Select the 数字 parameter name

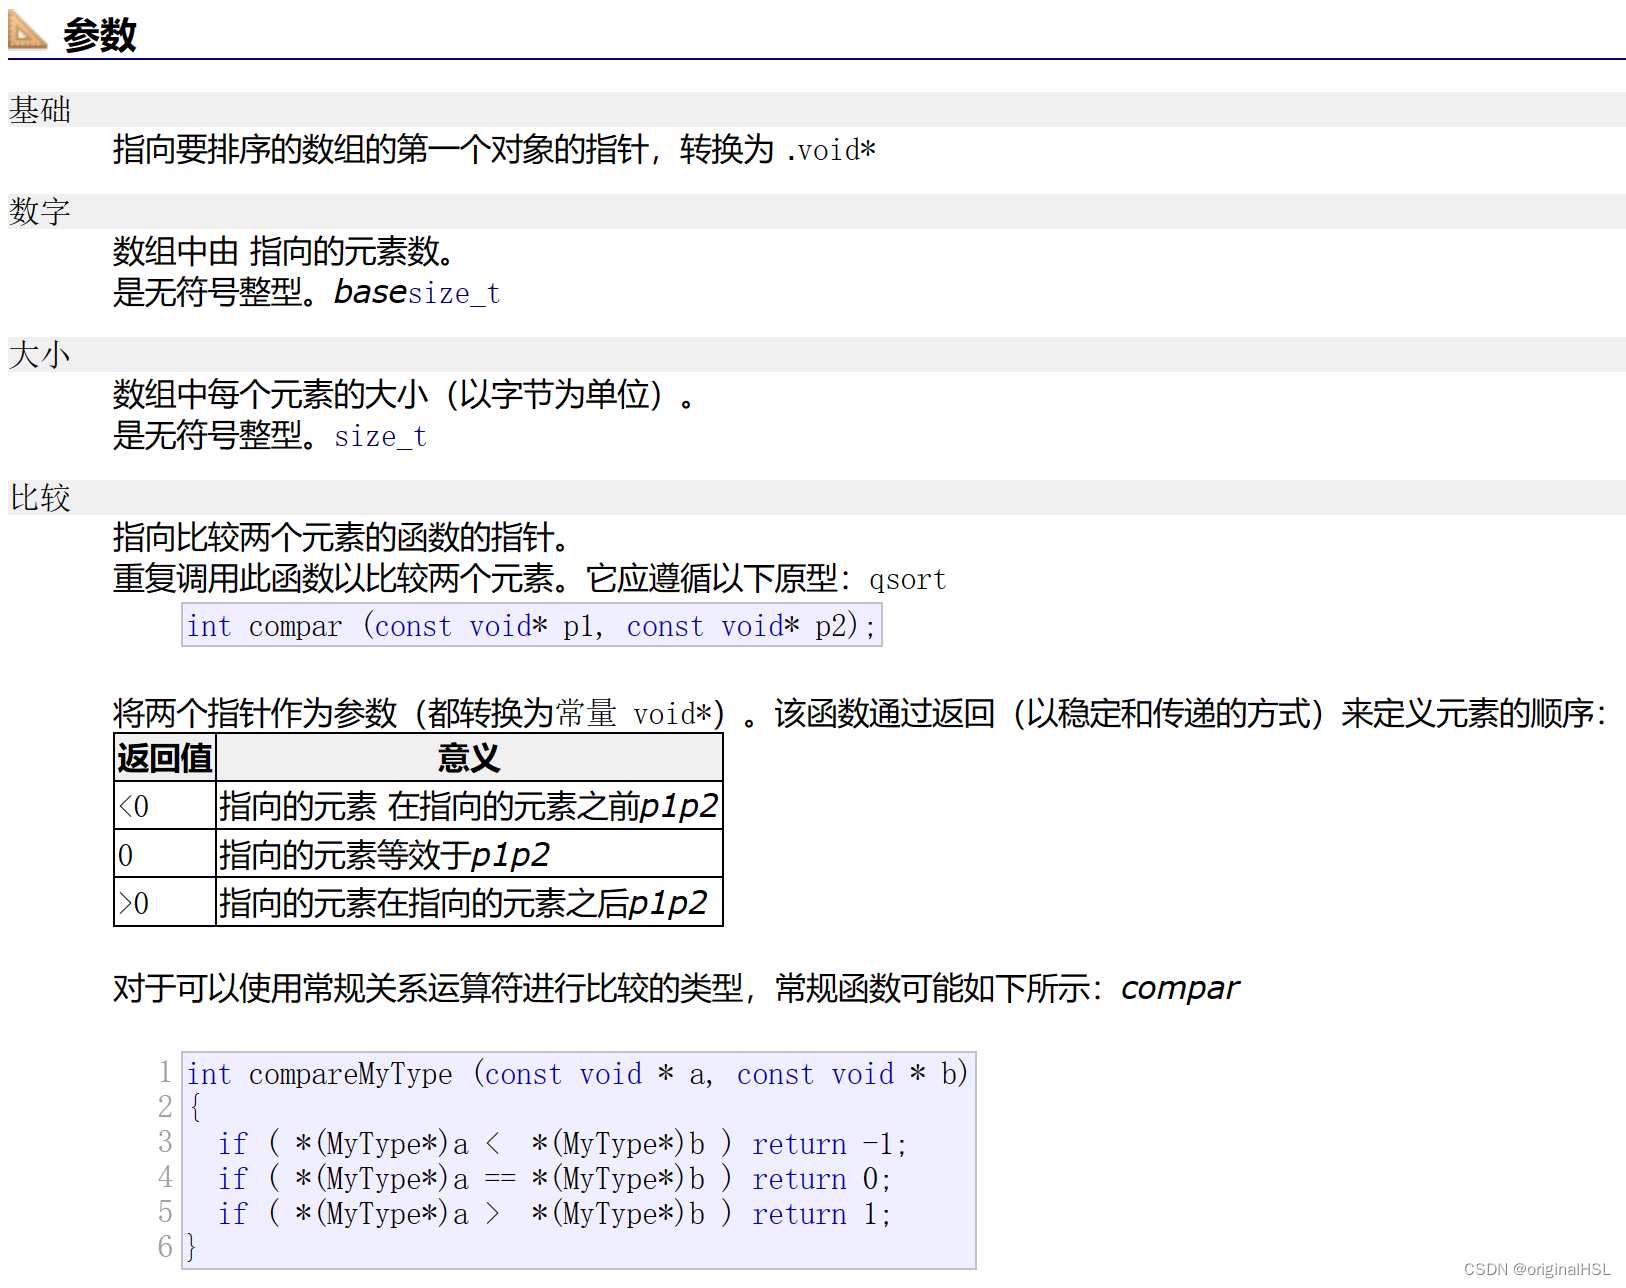40,212
